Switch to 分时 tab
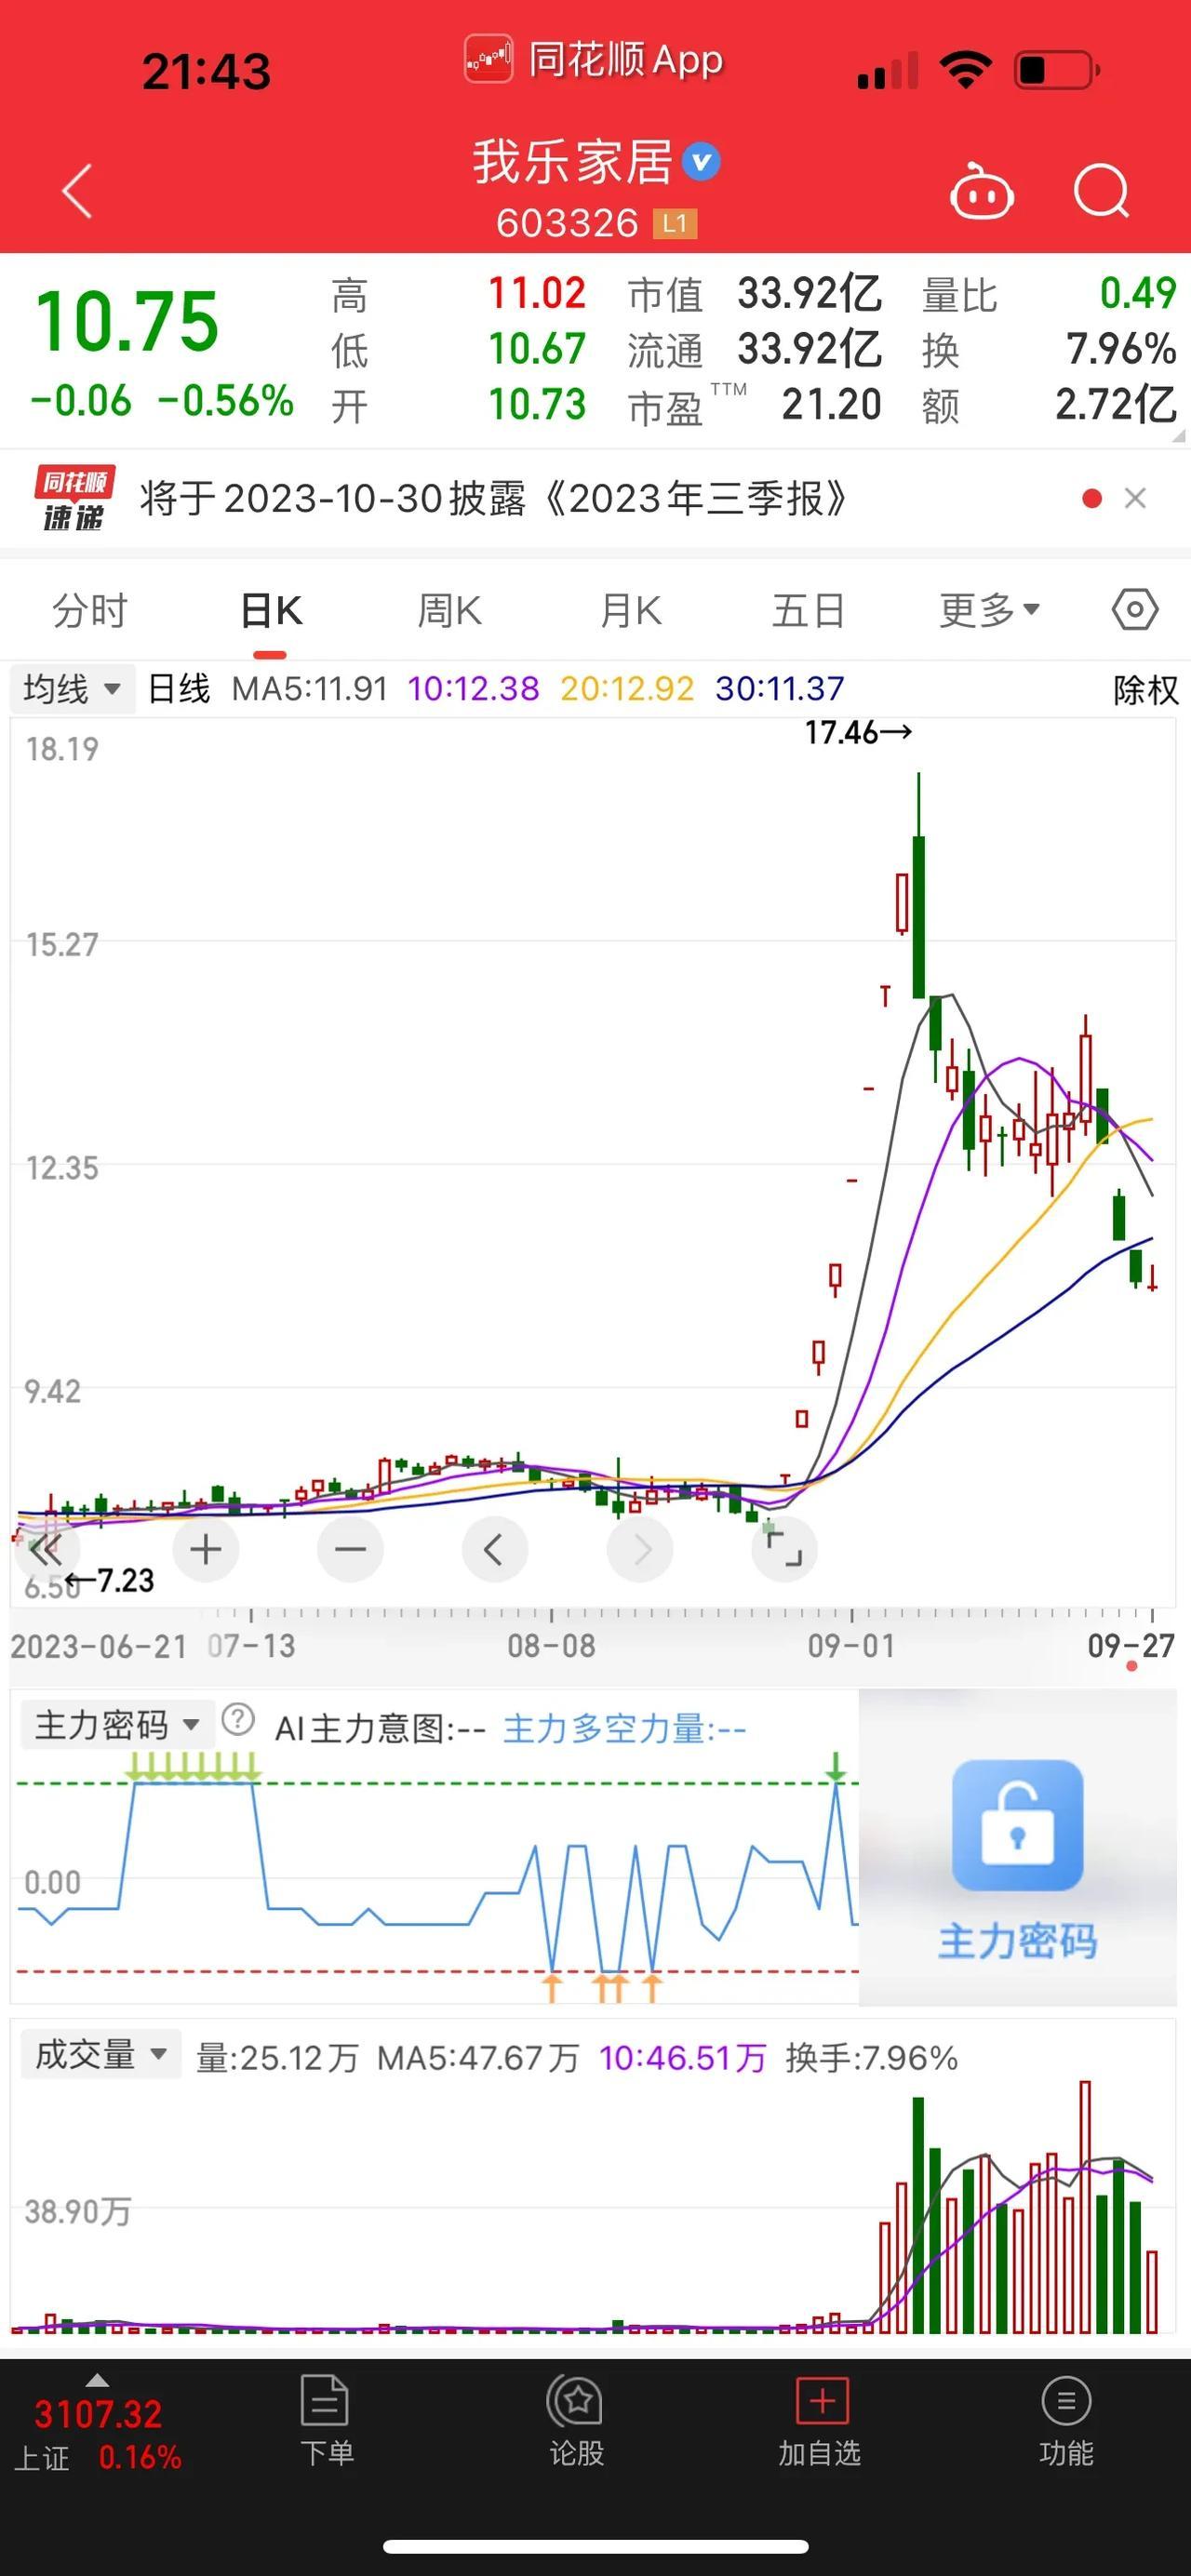 (x=90, y=610)
